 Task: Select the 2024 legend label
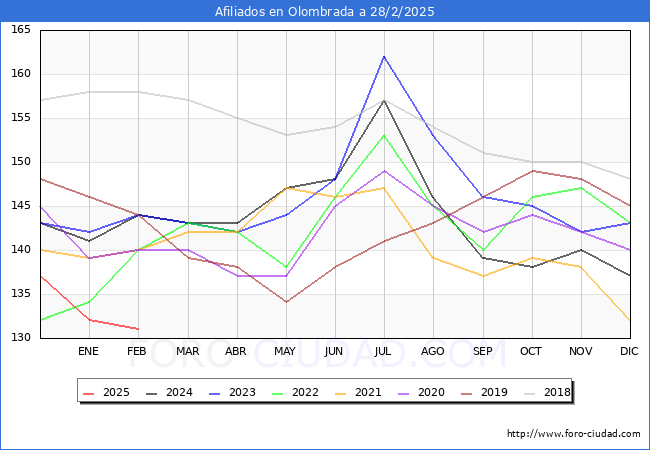pos(179,392)
